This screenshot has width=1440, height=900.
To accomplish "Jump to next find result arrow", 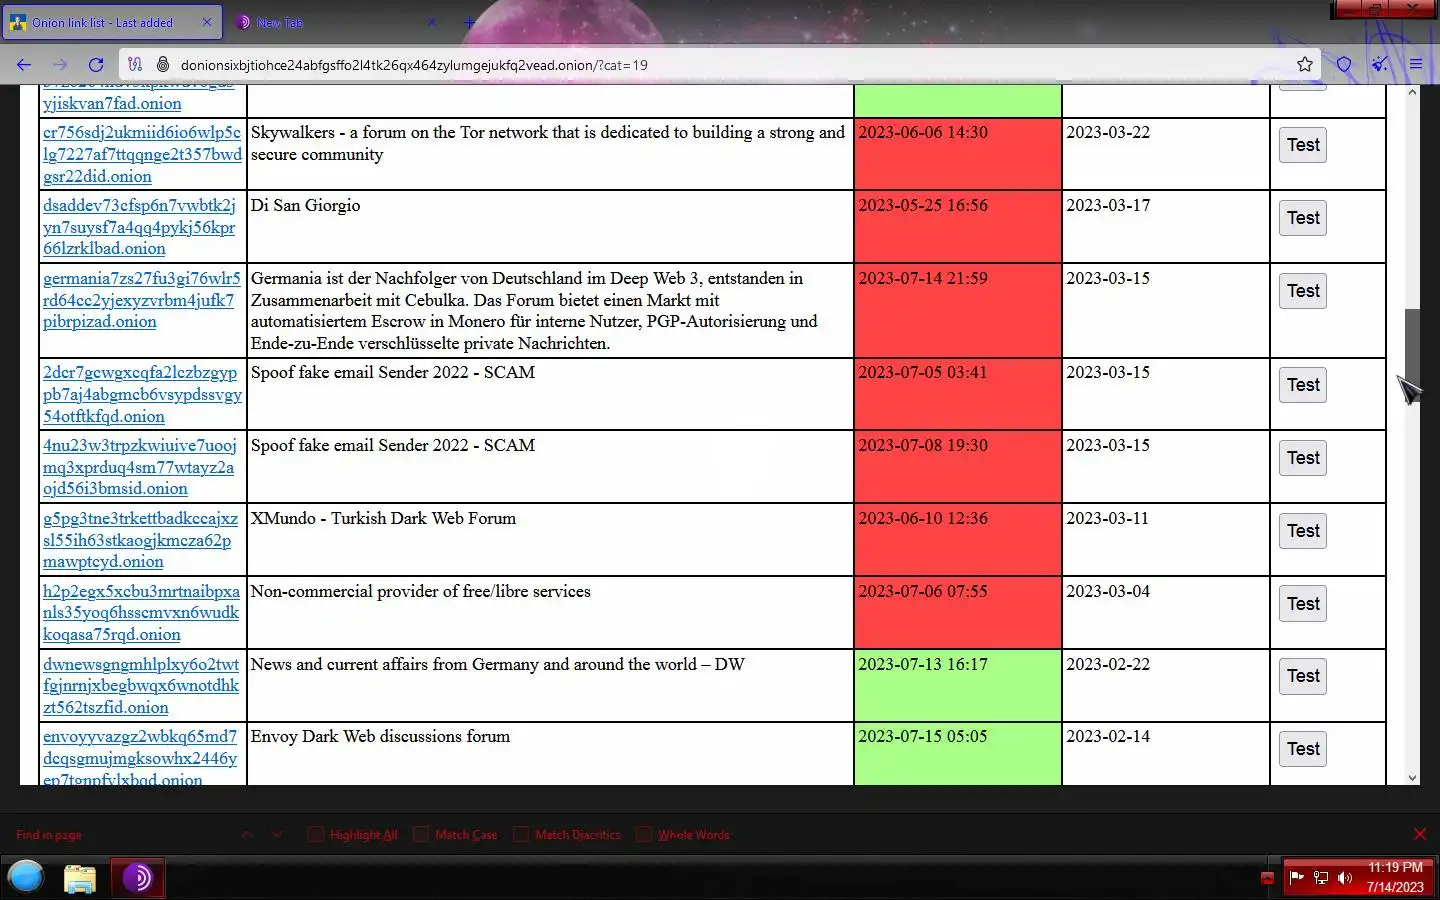I will [x=277, y=834].
